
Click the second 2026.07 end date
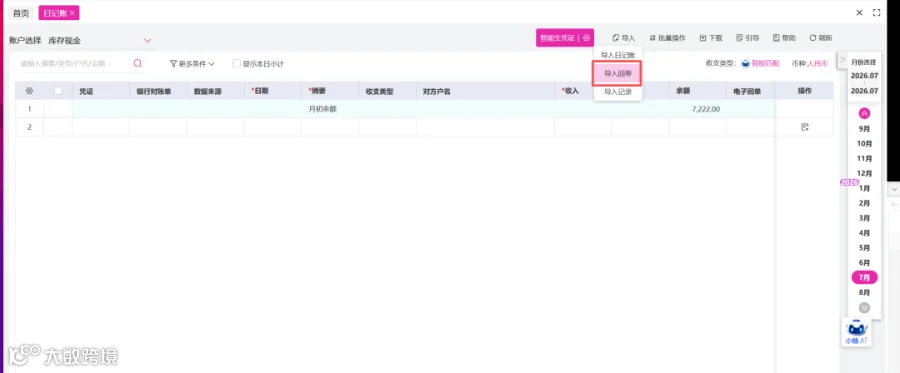pyautogui.click(x=864, y=91)
